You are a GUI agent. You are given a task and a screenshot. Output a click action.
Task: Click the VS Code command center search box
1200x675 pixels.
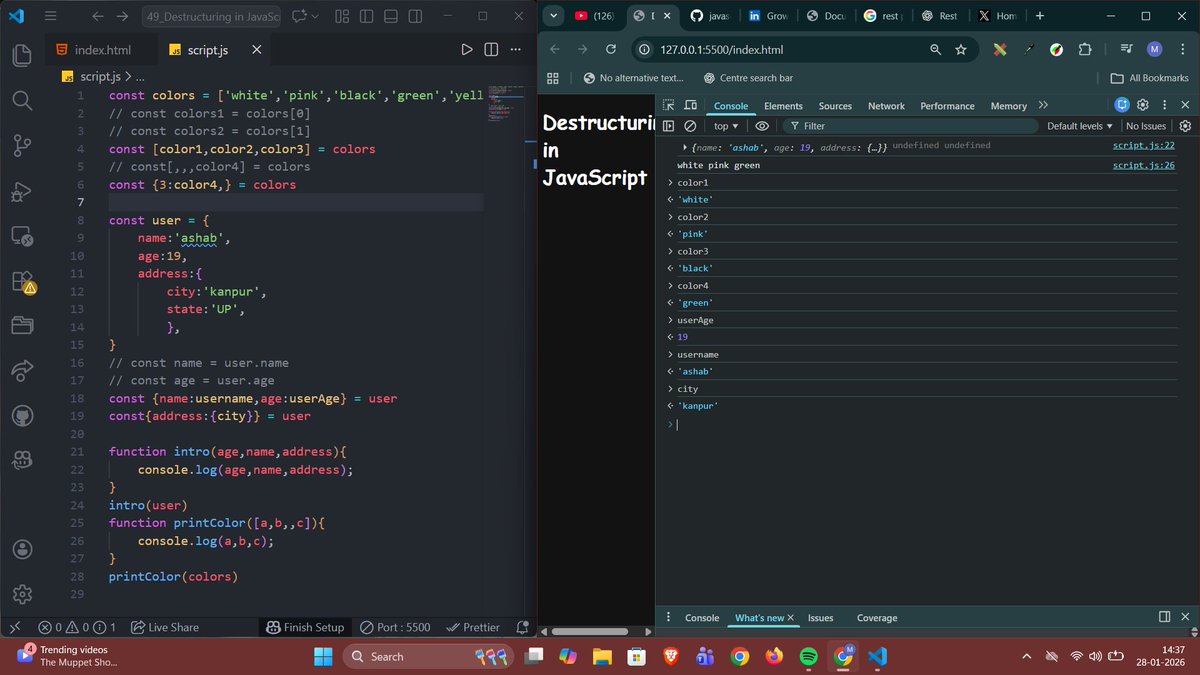coord(211,17)
